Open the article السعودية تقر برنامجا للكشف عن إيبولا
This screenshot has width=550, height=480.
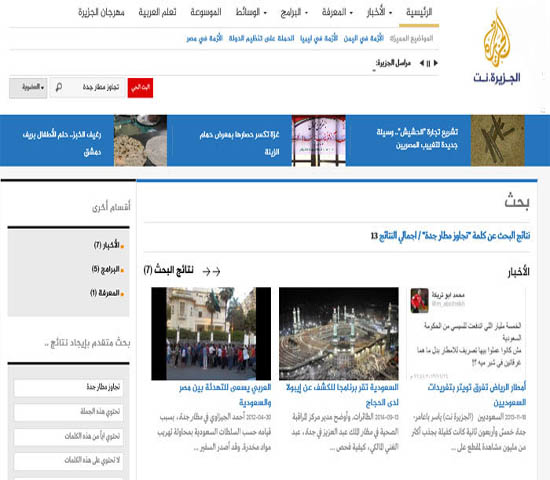click(x=342, y=395)
